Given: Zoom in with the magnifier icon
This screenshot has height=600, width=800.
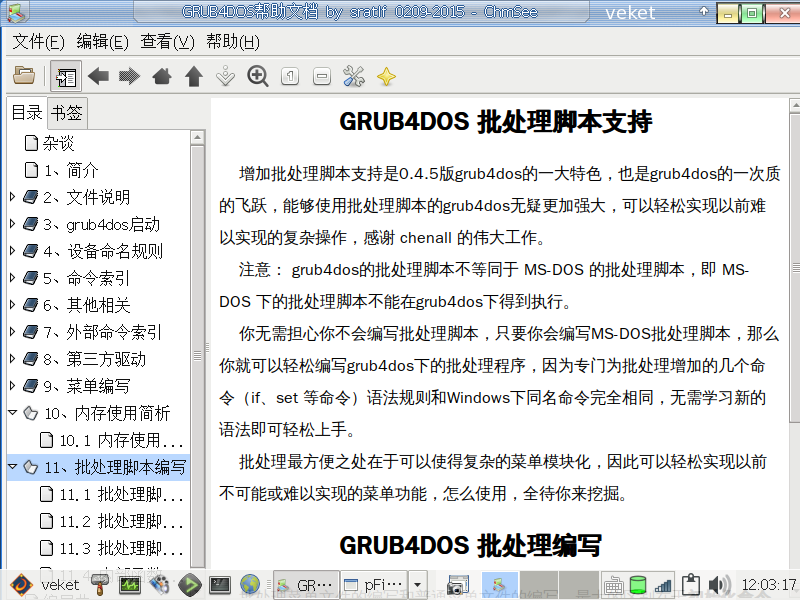Looking at the screenshot, I should coord(258,77).
